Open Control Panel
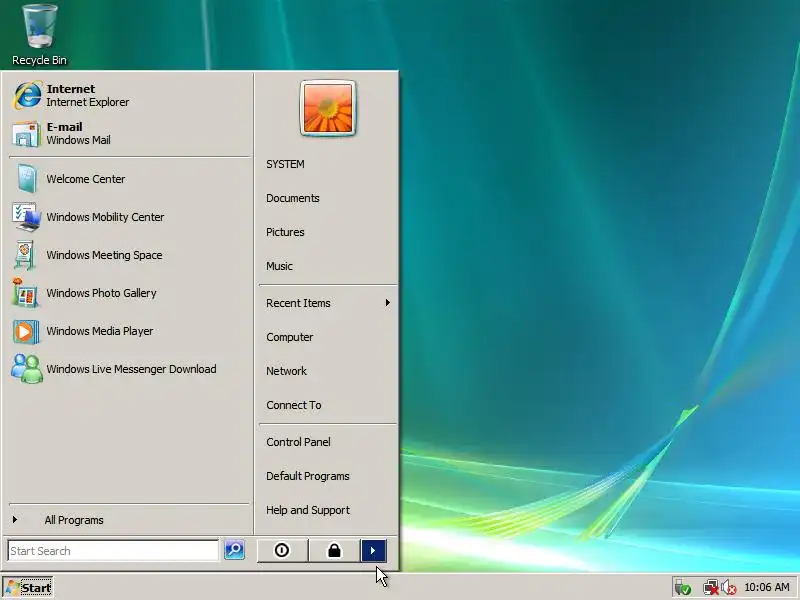800x600 pixels. (x=298, y=442)
